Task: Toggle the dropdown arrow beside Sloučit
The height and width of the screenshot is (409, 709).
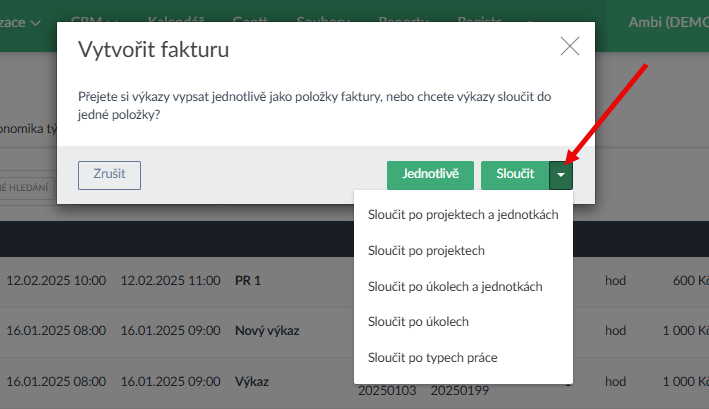Action: [x=562, y=174]
